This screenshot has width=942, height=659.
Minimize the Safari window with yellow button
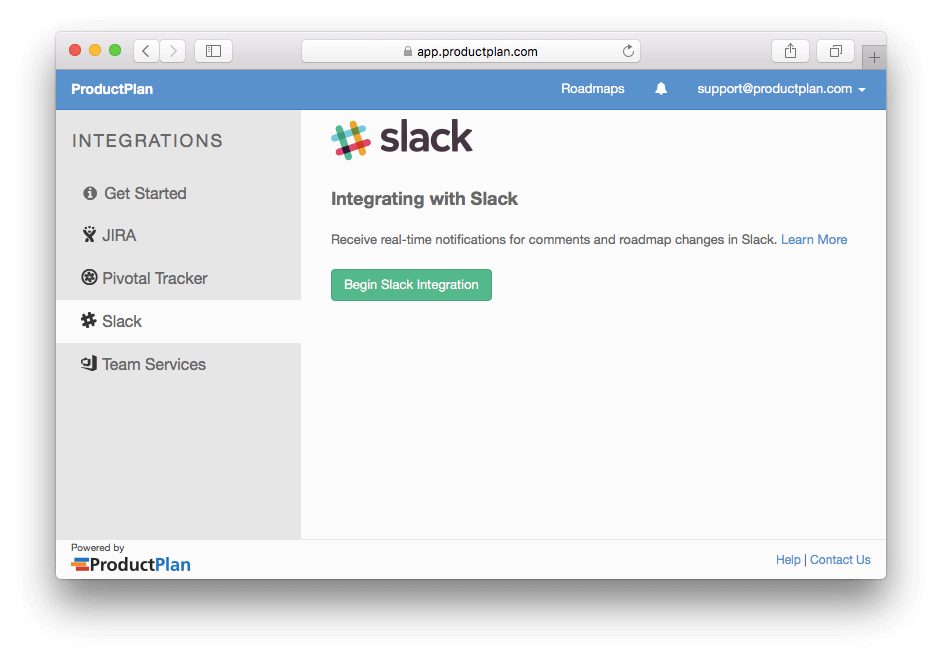(95, 50)
